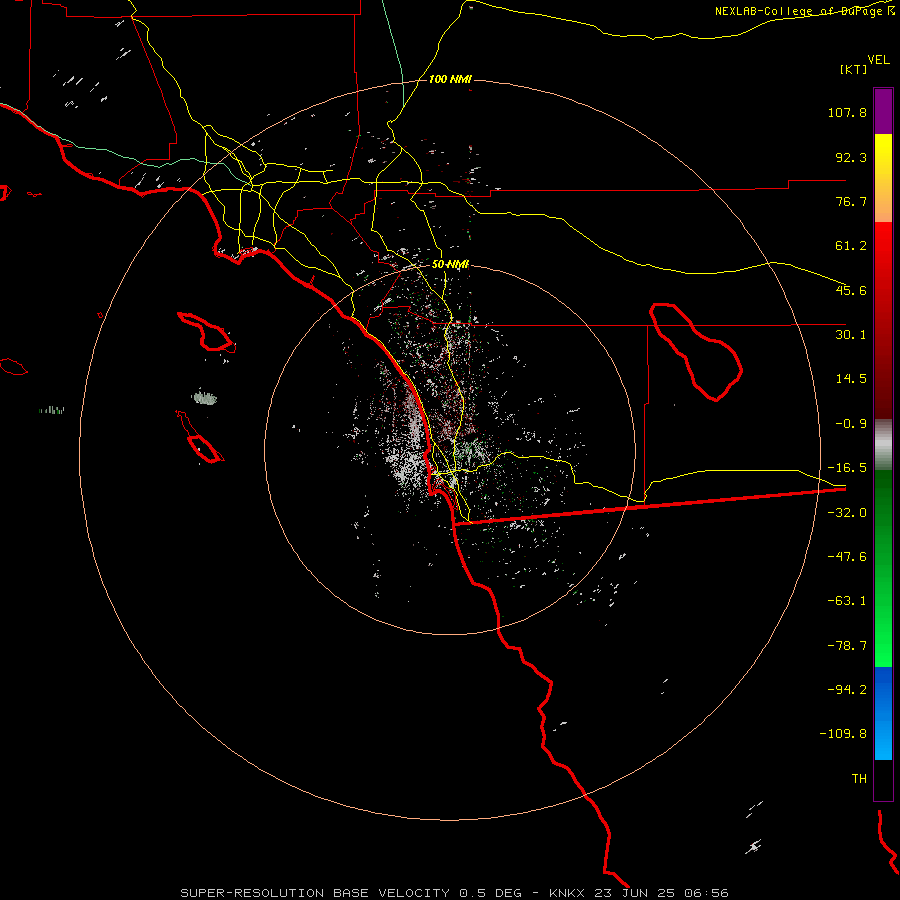Select the -0.9 knot scale value

pyautogui.click(x=851, y=424)
